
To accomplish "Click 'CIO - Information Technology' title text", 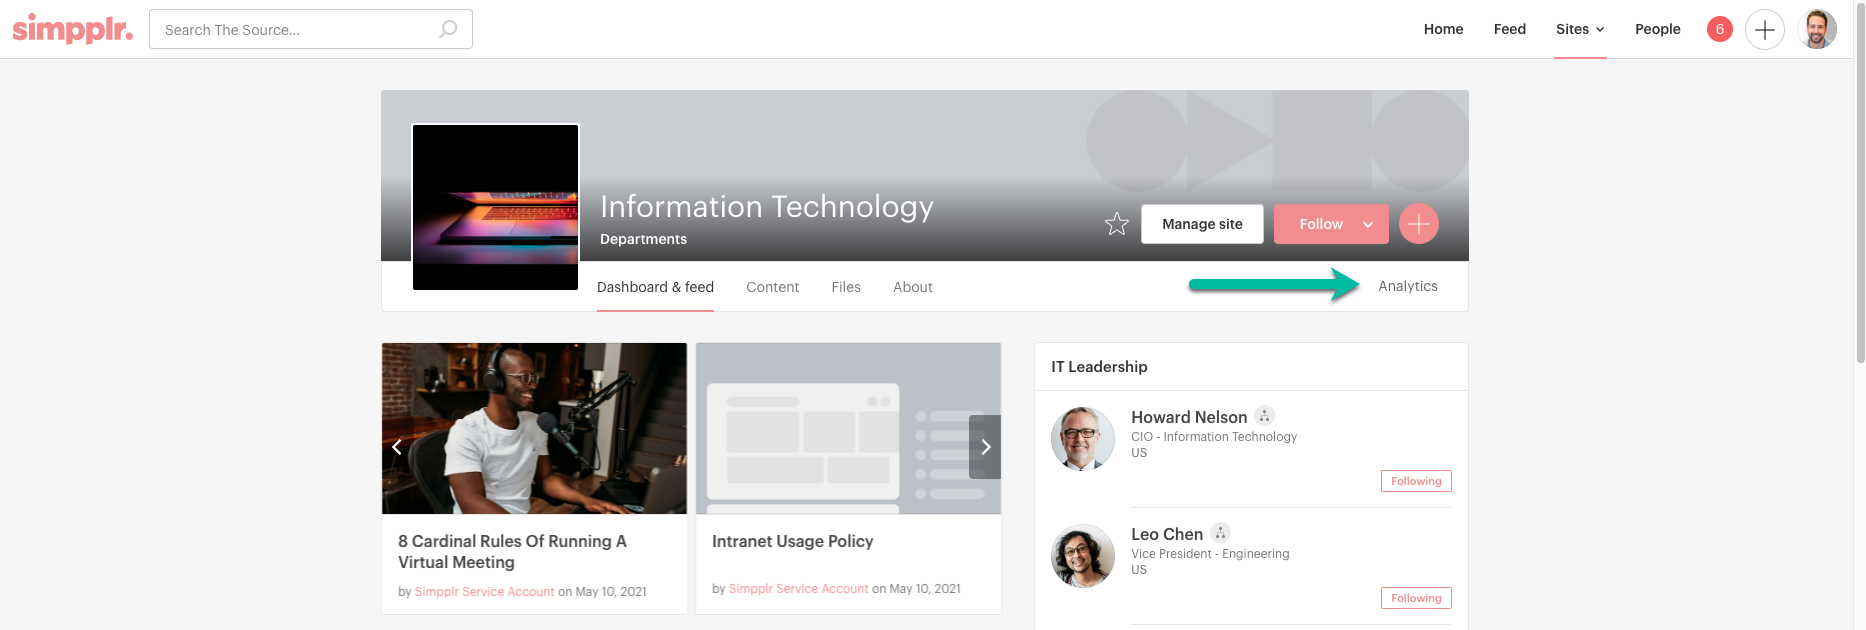I will (x=1214, y=437).
